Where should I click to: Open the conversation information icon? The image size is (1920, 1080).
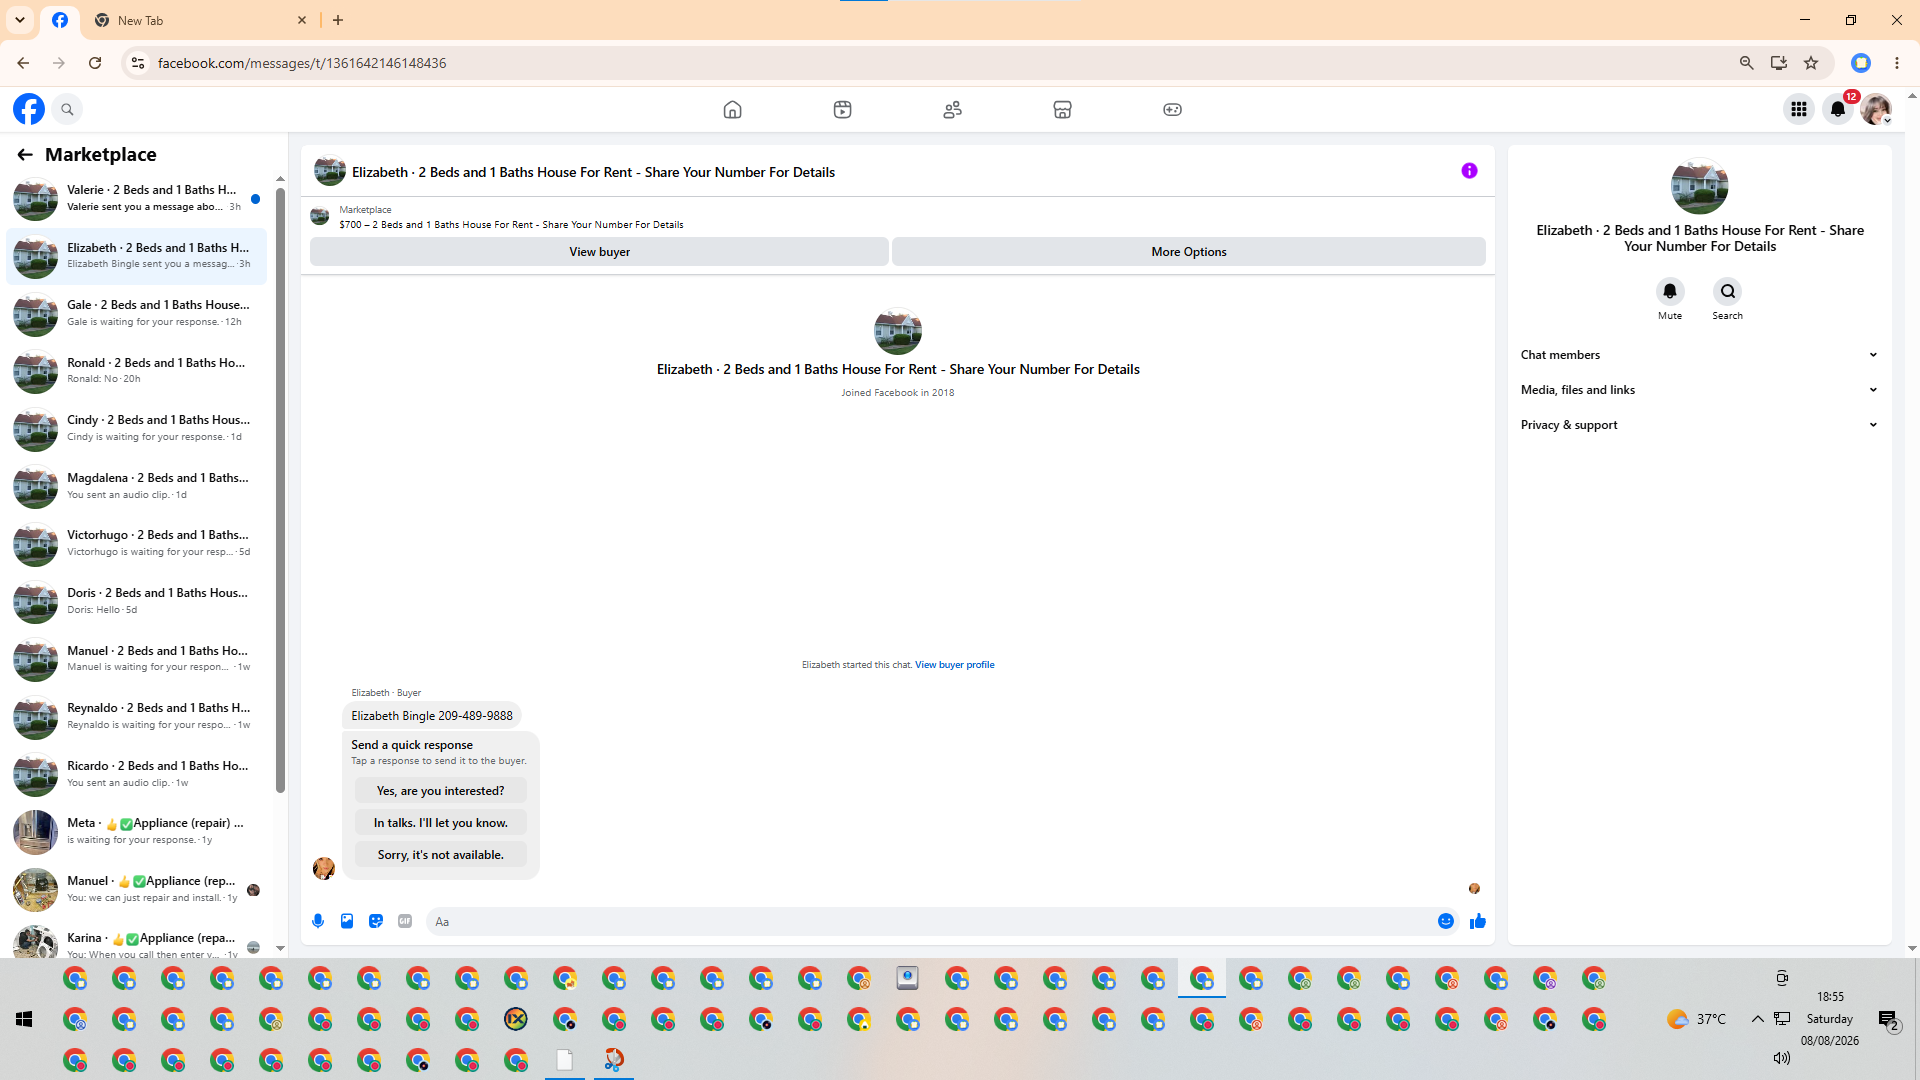point(1469,171)
